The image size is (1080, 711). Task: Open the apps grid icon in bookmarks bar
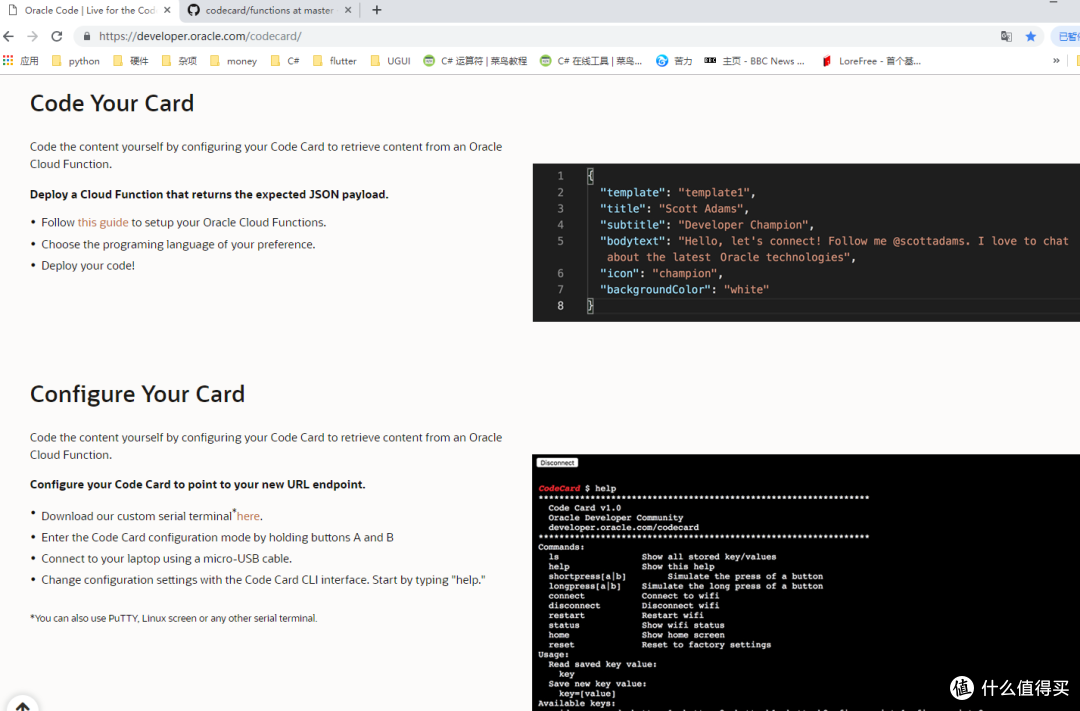8,61
